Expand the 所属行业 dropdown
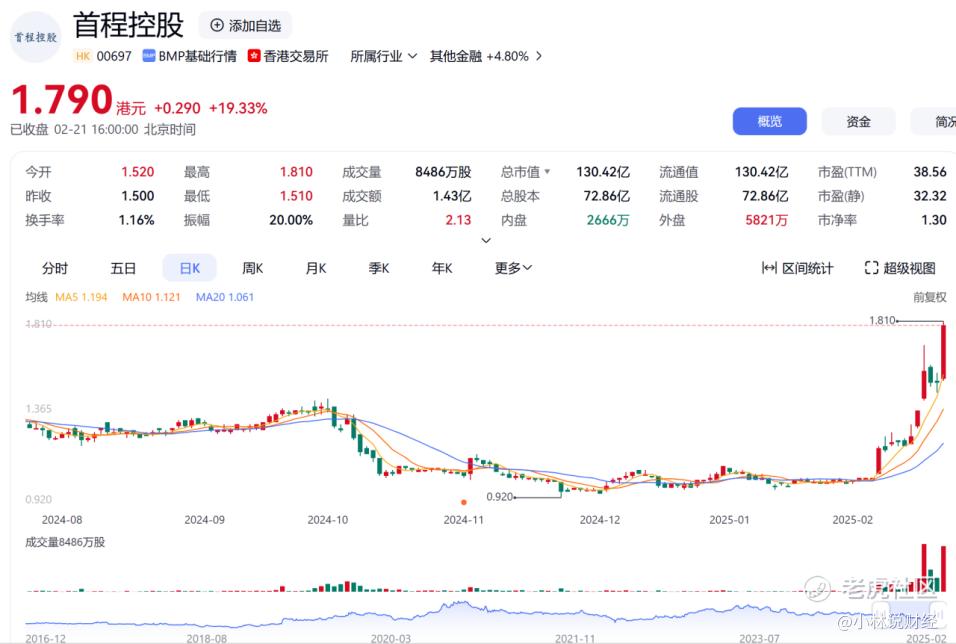956x644 pixels. (383, 56)
